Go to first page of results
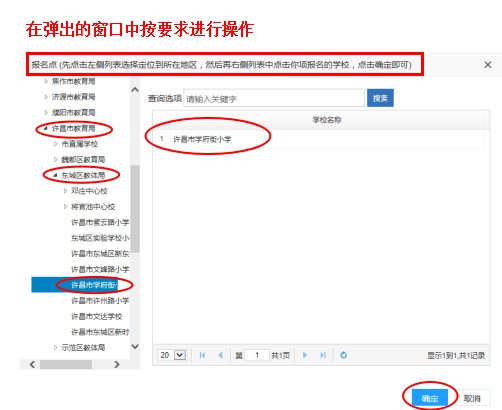The height and width of the screenshot is (410, 502). (x=202, y=355)
